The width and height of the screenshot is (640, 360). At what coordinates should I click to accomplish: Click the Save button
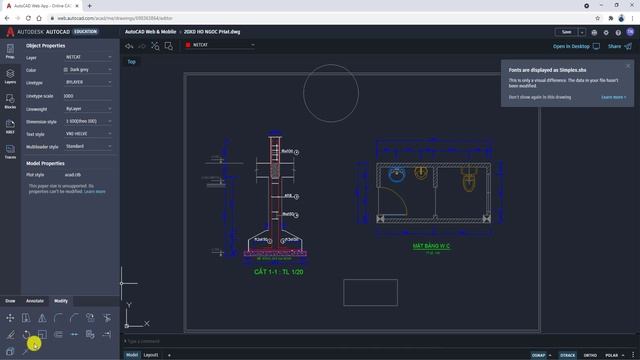click(567, 32)
